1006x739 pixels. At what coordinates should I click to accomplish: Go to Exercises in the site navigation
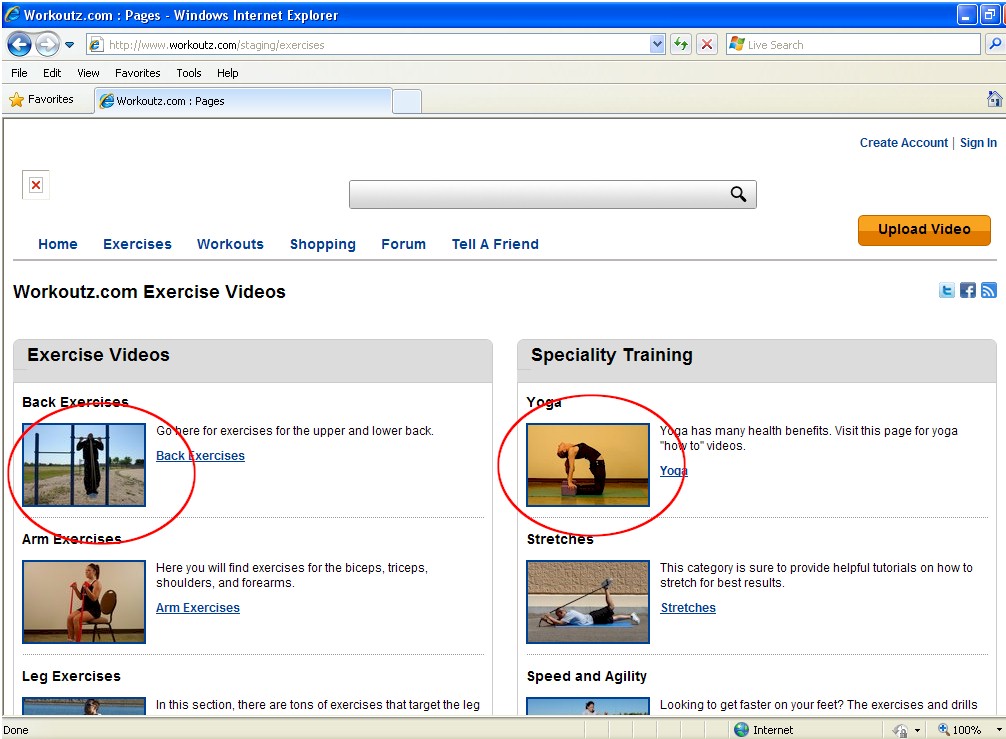coord(137,244)
